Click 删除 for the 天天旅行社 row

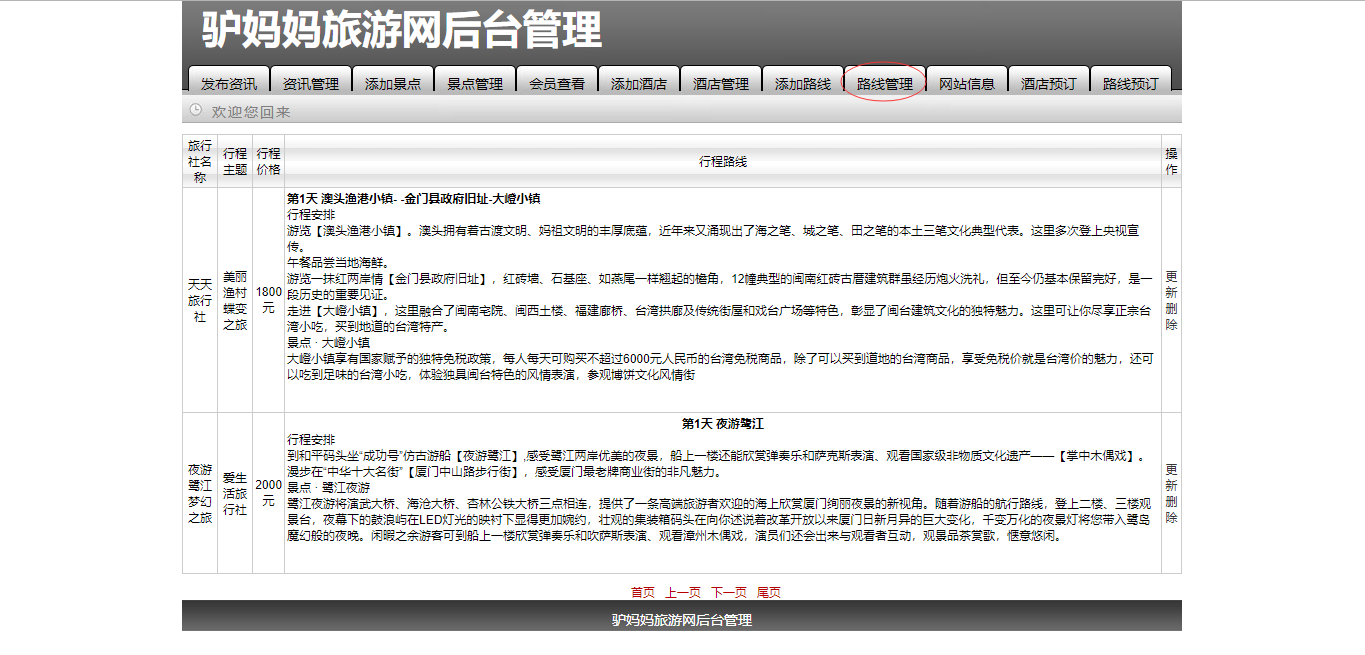pos(1171,316)
